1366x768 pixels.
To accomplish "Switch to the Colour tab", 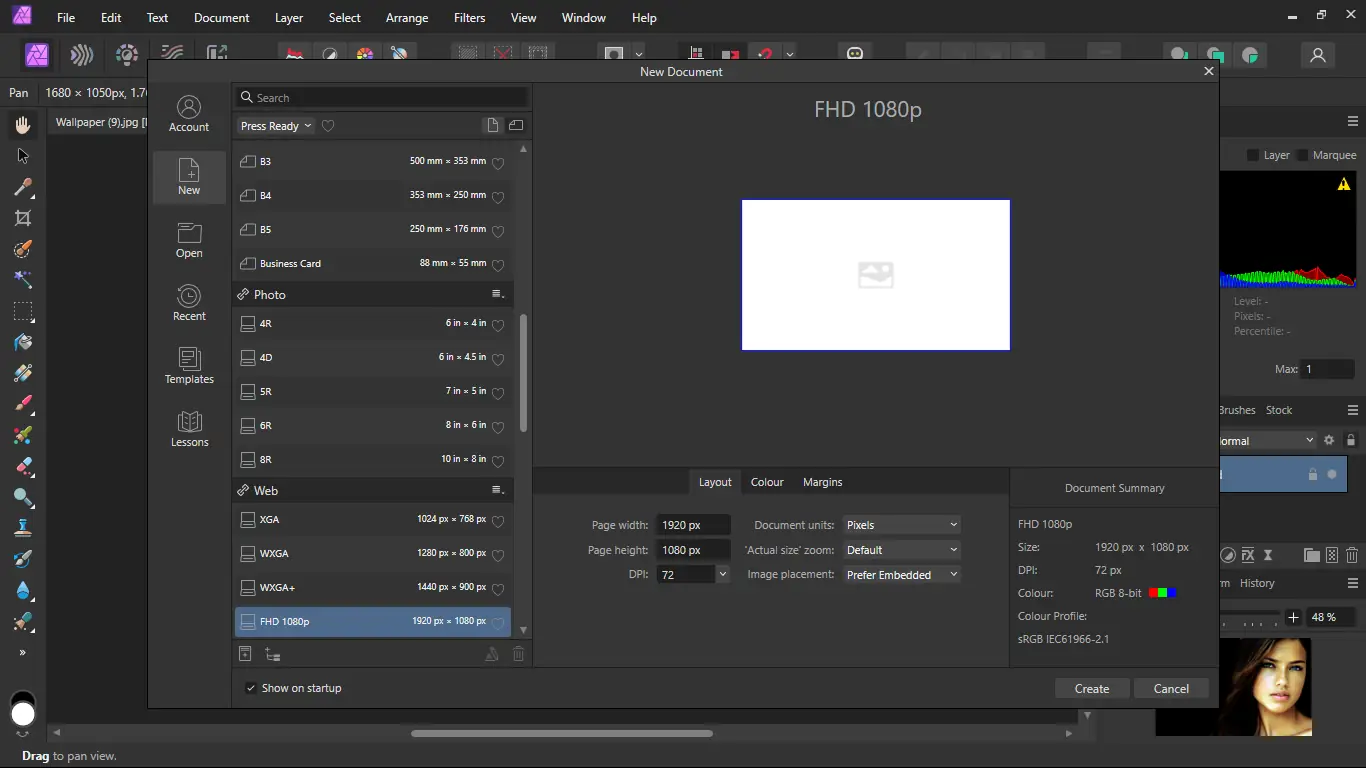I will point(767,482).
